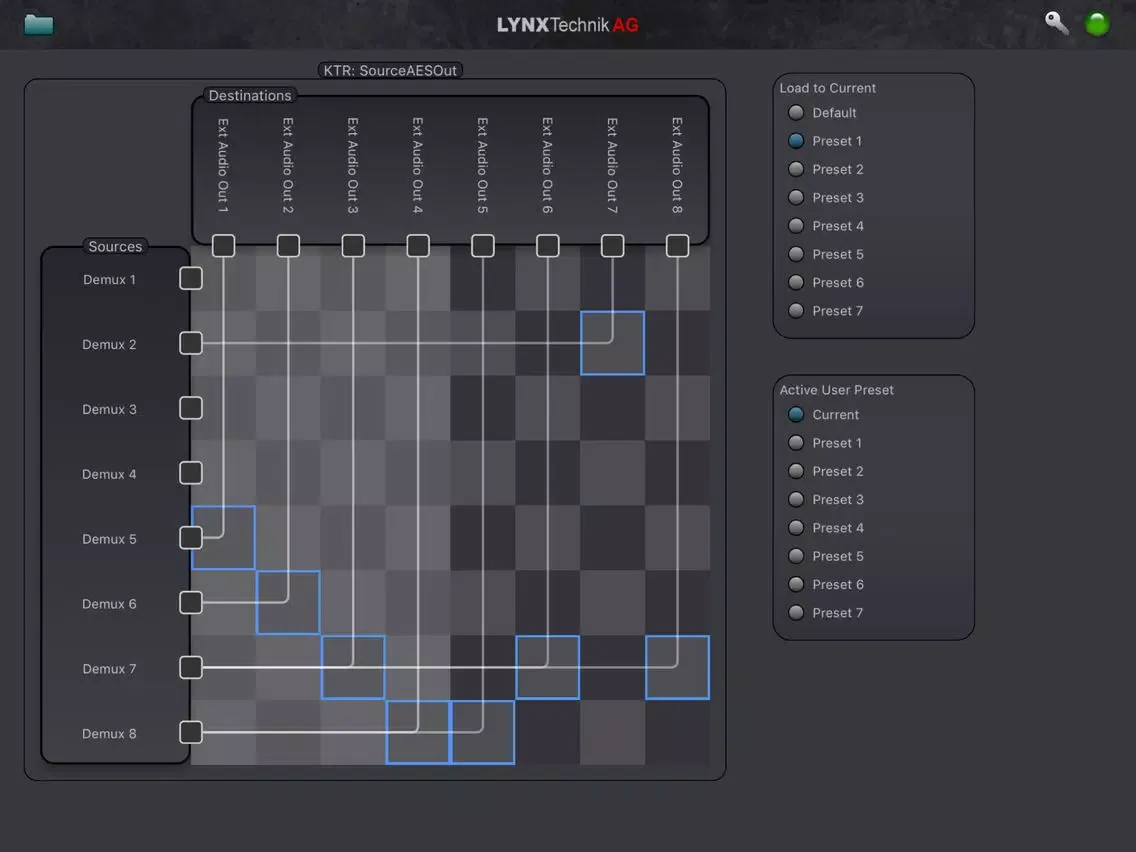
Task: Select the Demux 1 source node
Action: pyautogui.click(x=191, y=278)
